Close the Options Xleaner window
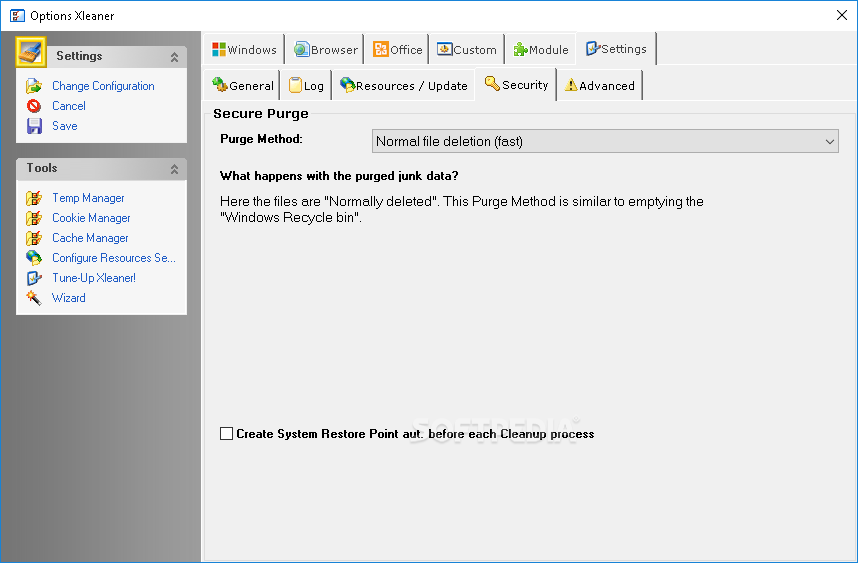858x563 pixels. (842, 15)
